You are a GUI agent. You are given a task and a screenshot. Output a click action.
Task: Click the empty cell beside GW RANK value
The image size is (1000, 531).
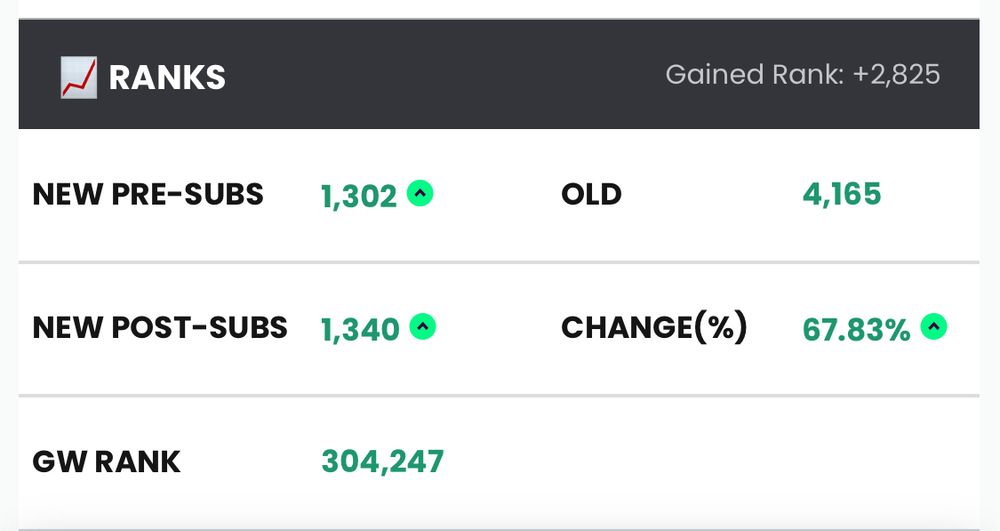point(765,462)
